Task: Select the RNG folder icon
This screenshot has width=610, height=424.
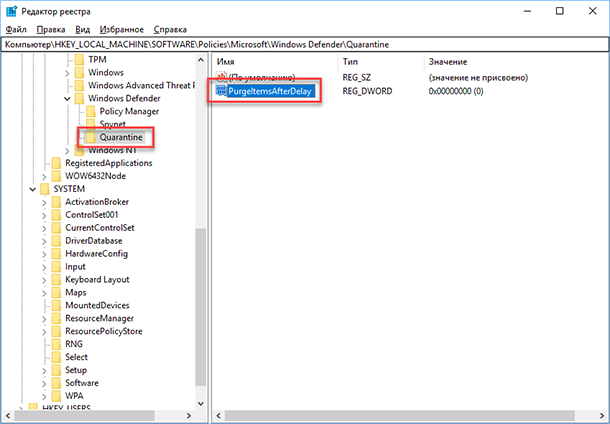Action: click(56, 344)
